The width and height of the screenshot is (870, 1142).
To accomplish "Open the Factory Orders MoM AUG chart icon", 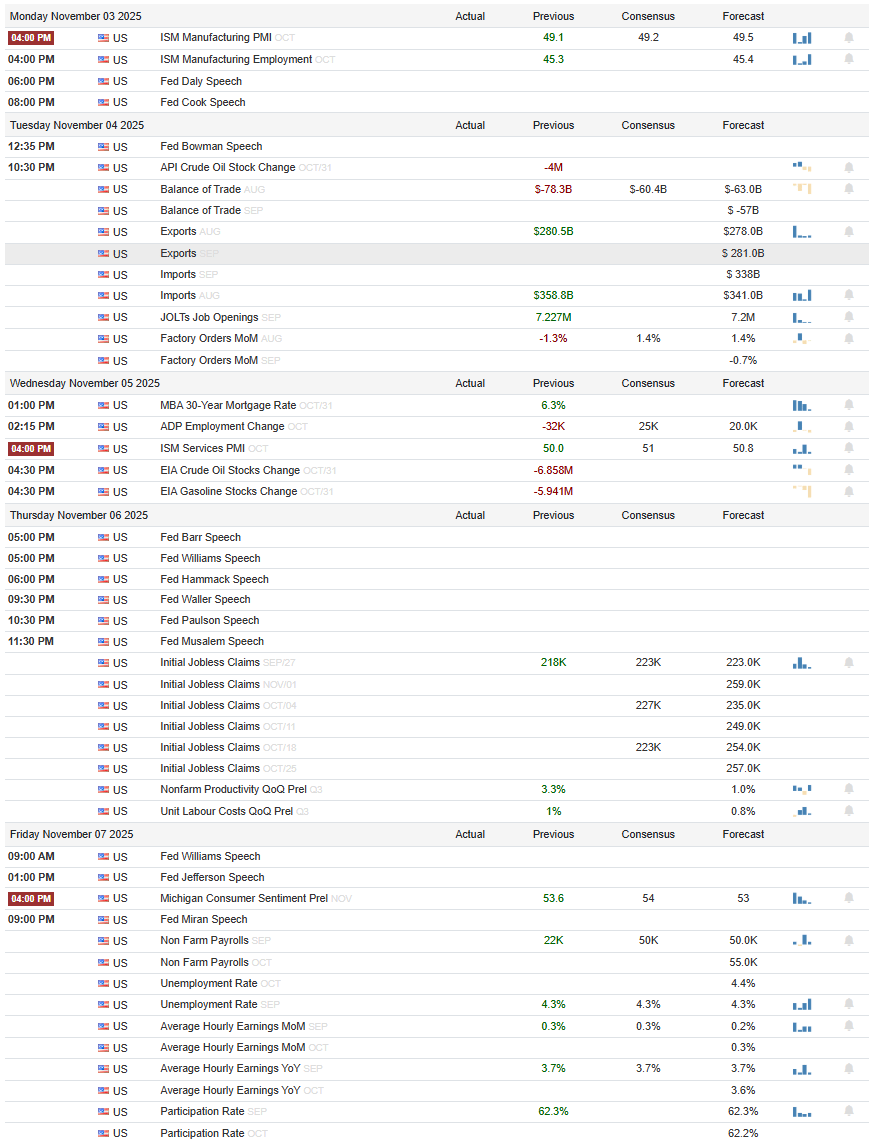I will tap(802, 339).
